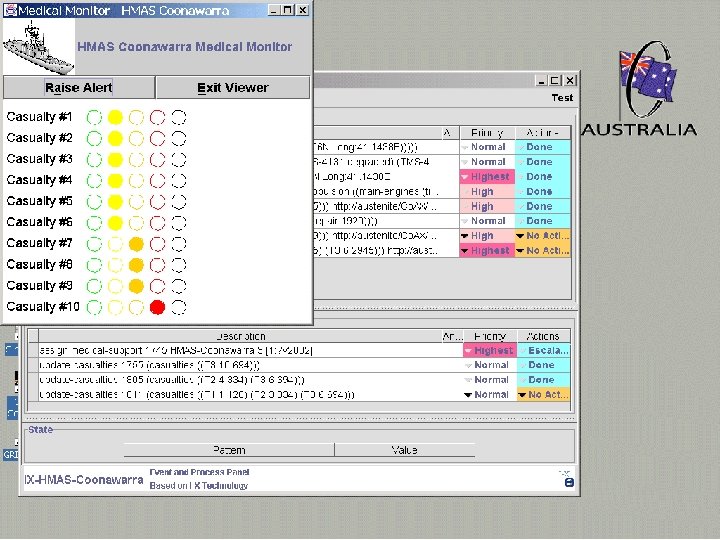
Task: Select the filled yellow circle for Casualty #6
Action: point(115,223)
